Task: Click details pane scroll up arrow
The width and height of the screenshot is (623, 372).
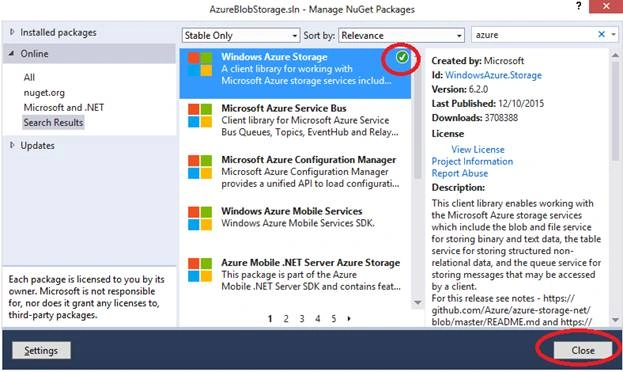Action: [615, 56]
